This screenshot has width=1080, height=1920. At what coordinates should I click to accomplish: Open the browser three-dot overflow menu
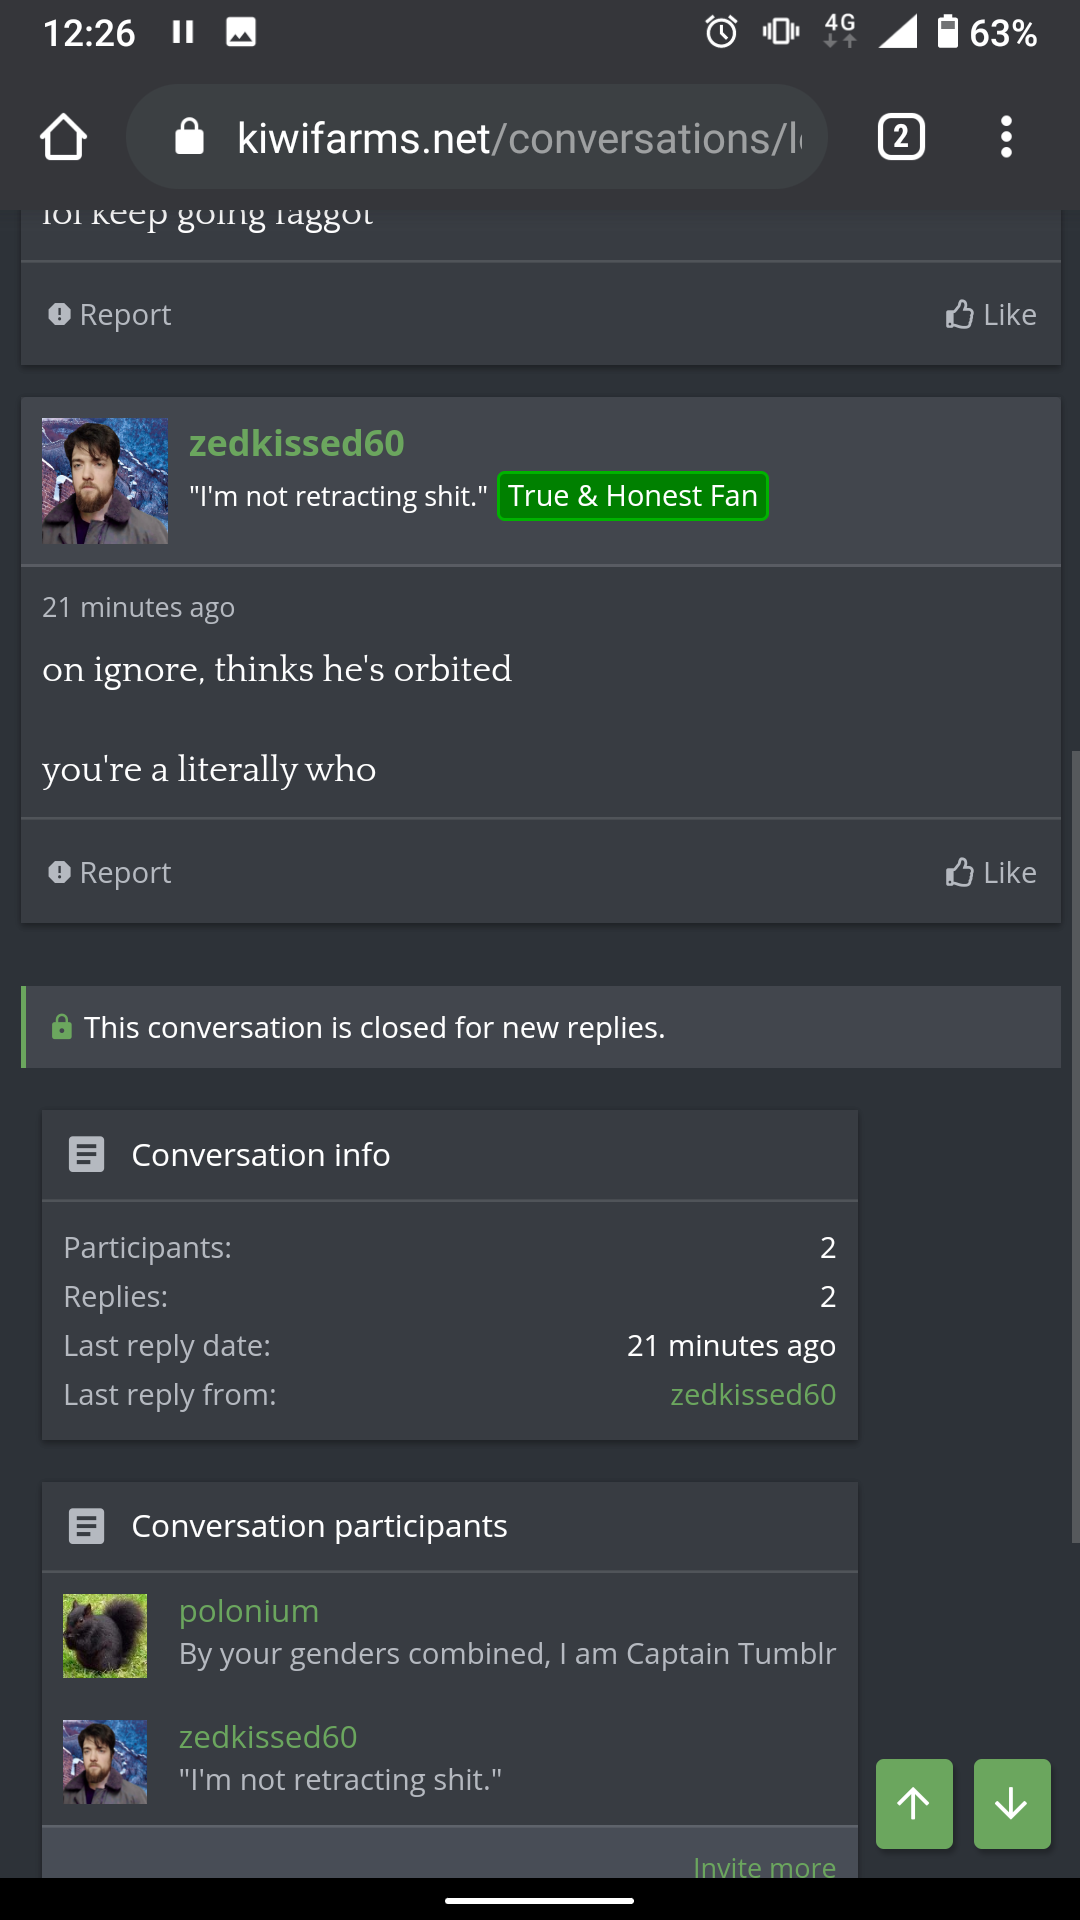tap(1006, 137)
